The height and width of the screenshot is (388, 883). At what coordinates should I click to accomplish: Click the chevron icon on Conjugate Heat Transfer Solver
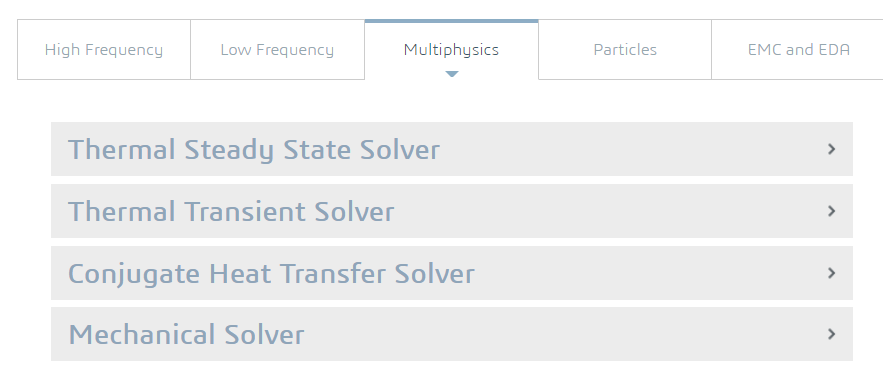tap(831, 273)
